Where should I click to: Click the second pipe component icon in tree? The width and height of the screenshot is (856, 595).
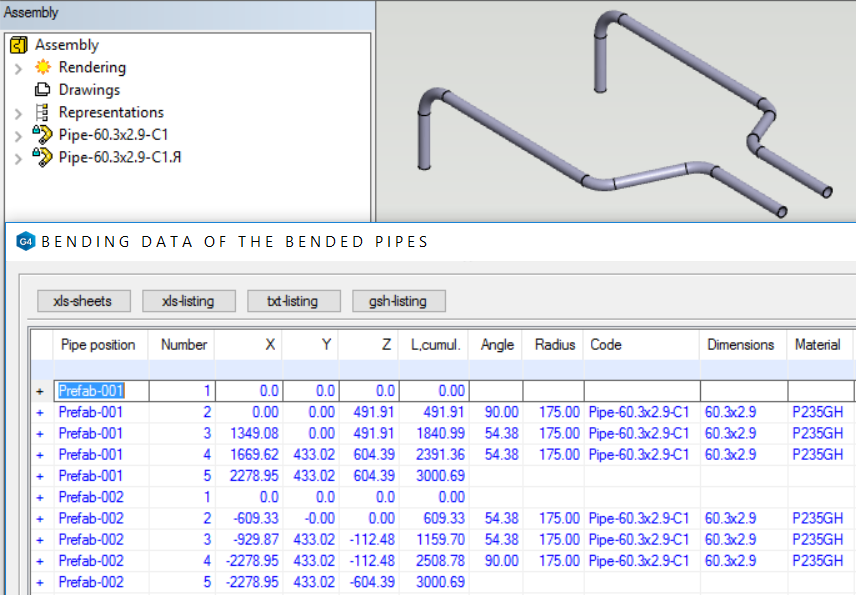42,157
